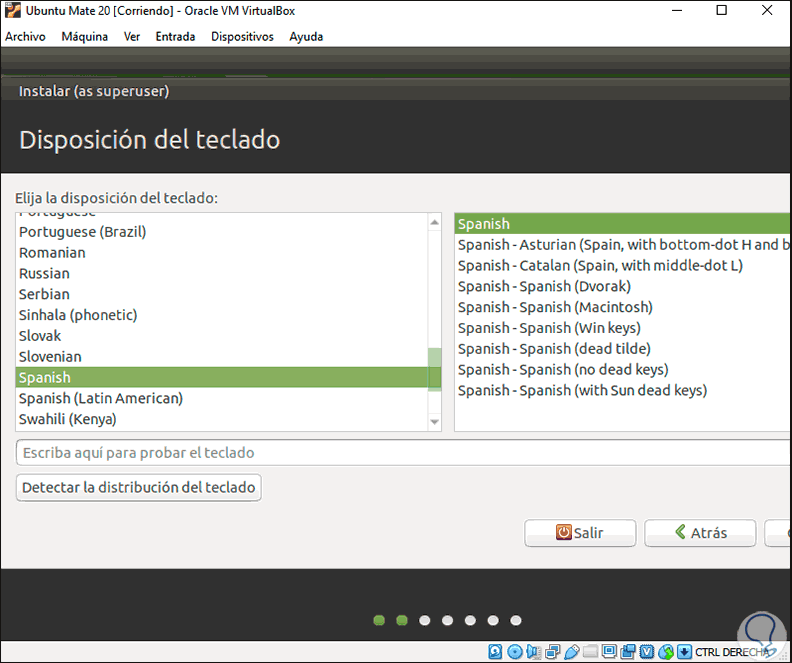
Task: Click the hard disk activity status icon
Action: click(x=495, y=652)
